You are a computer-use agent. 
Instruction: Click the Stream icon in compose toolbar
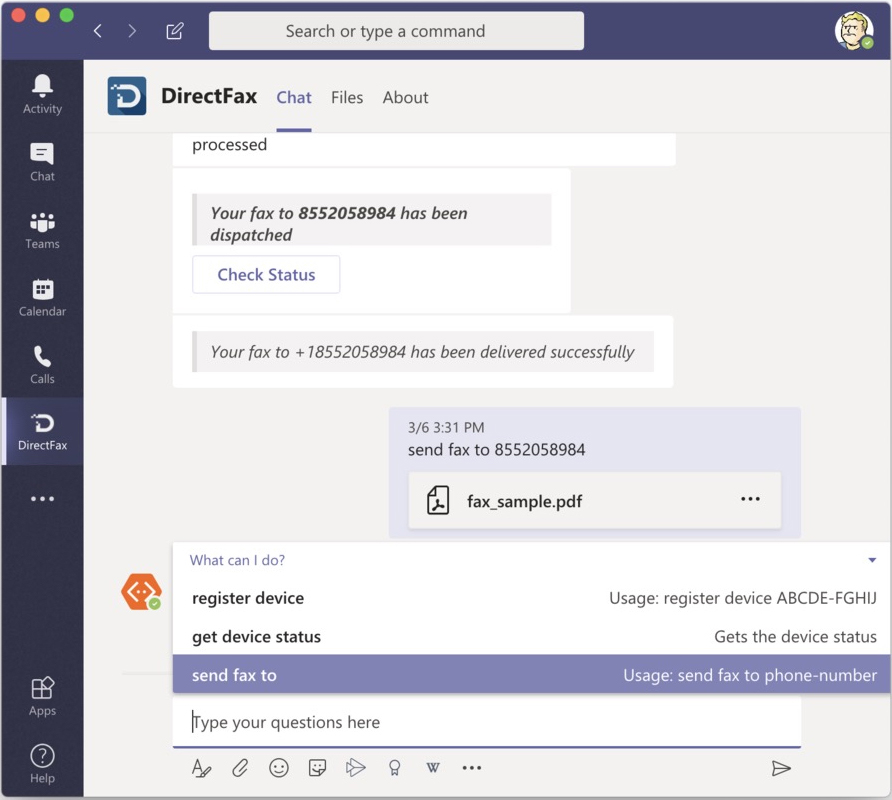pyautogui.click(x=356, y=768)
